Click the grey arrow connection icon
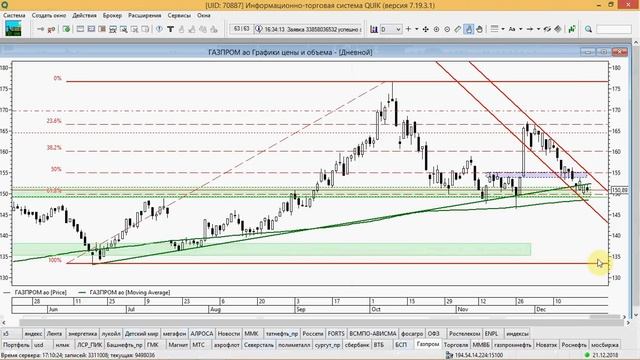The image size is (640, 360). click(40, 29)
